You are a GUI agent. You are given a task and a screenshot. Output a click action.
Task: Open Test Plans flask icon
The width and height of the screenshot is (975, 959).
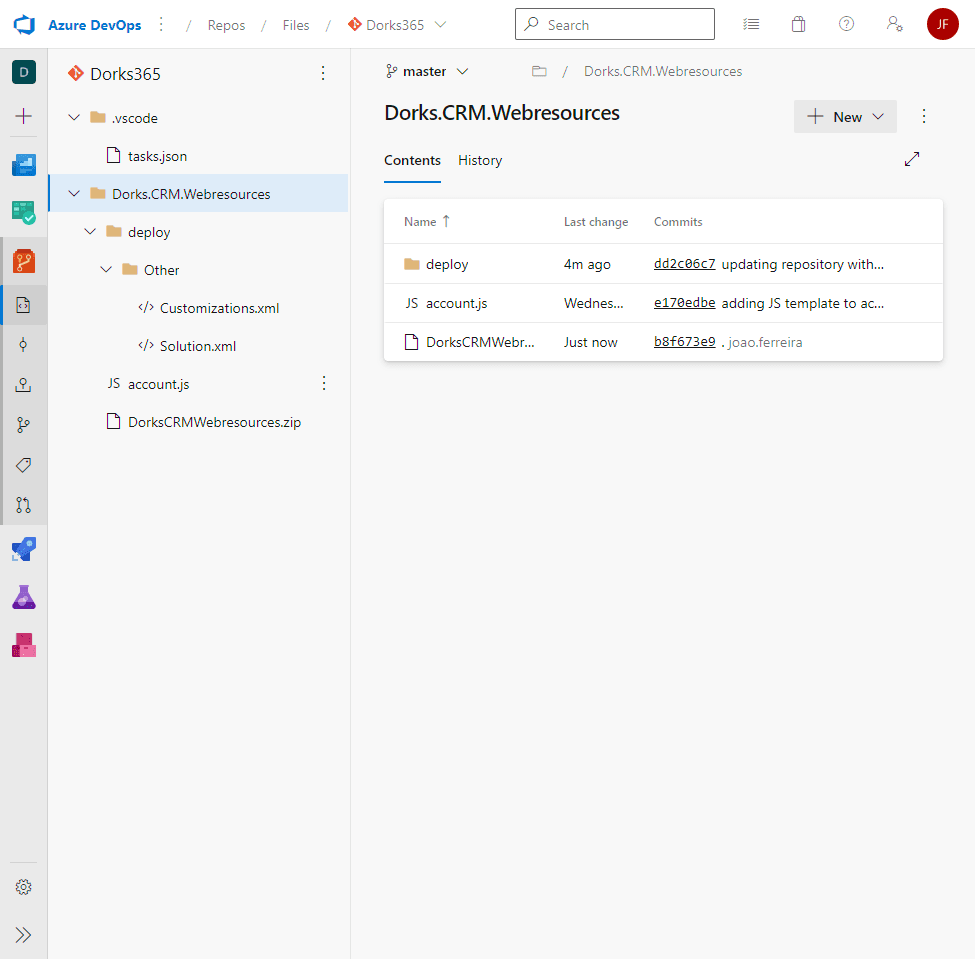pos(24,597)
